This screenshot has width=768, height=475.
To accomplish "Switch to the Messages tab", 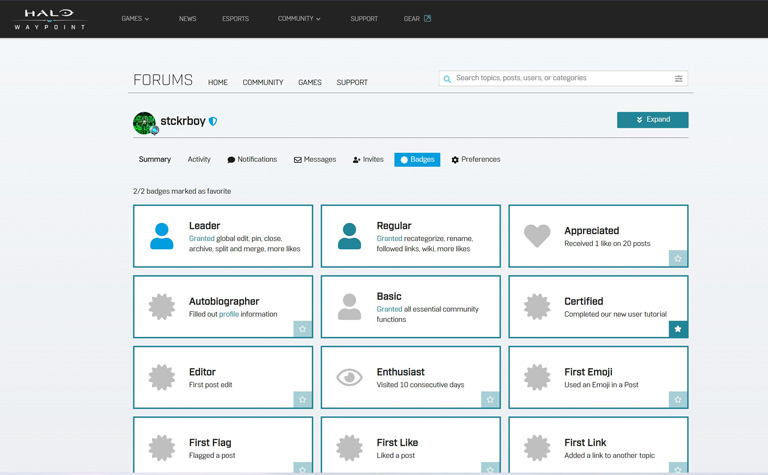I will [315, 159].
